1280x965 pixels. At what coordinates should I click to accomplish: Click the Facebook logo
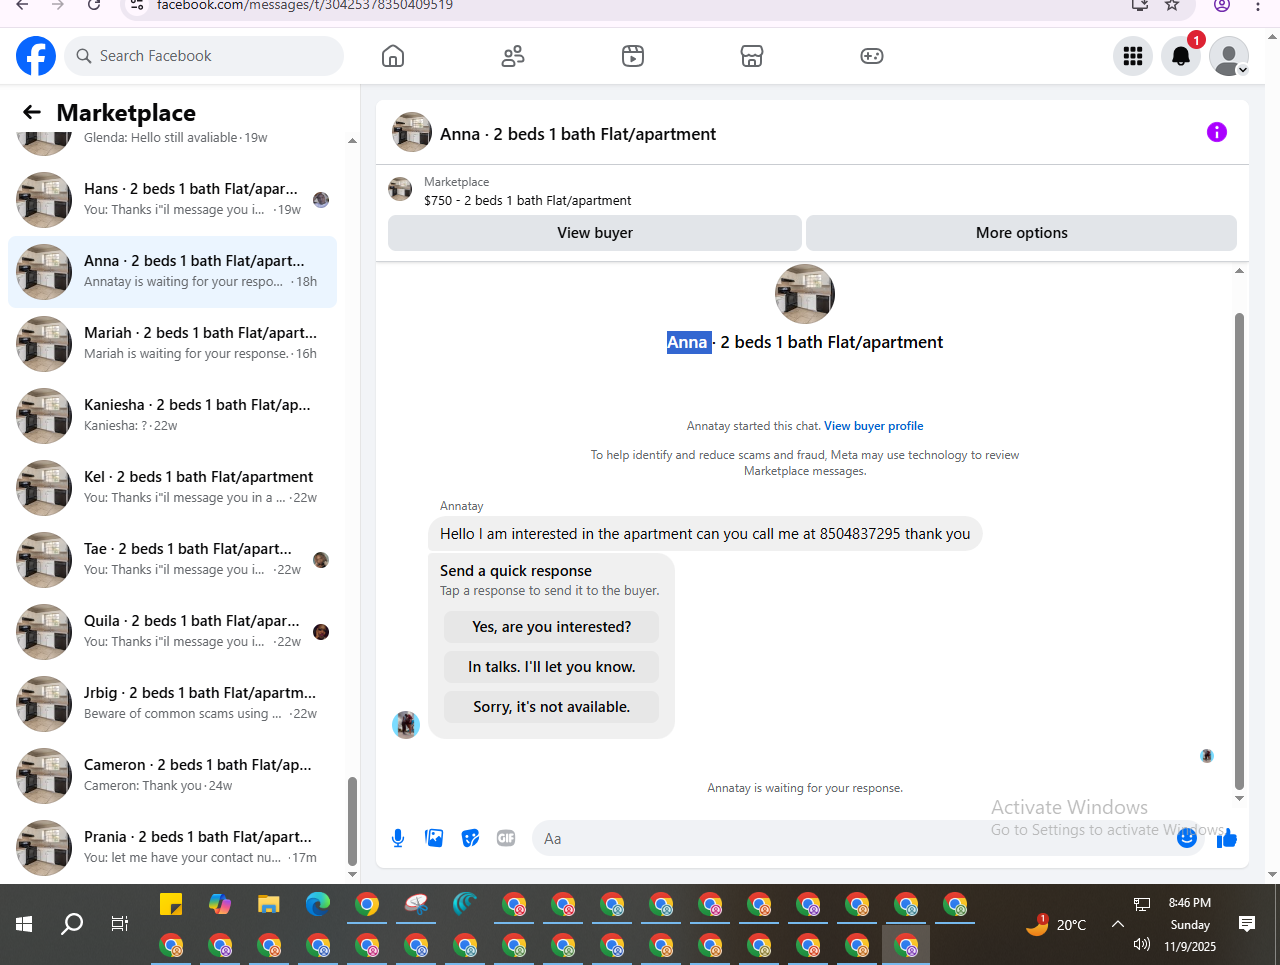coord(36,56)
